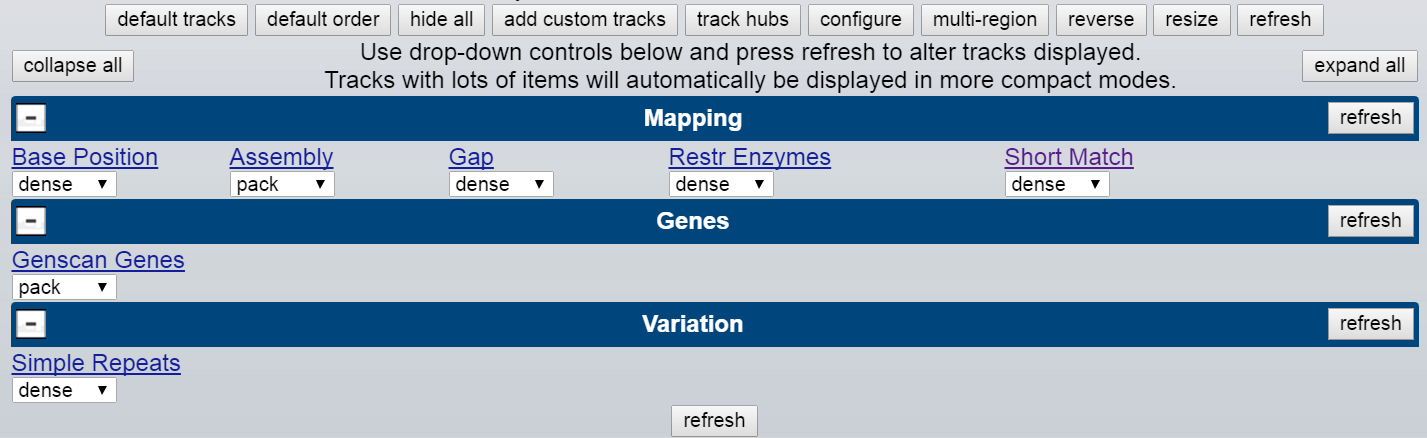
Task: Collapse the Variation section with minus icon
Action: tap(31, 324)
